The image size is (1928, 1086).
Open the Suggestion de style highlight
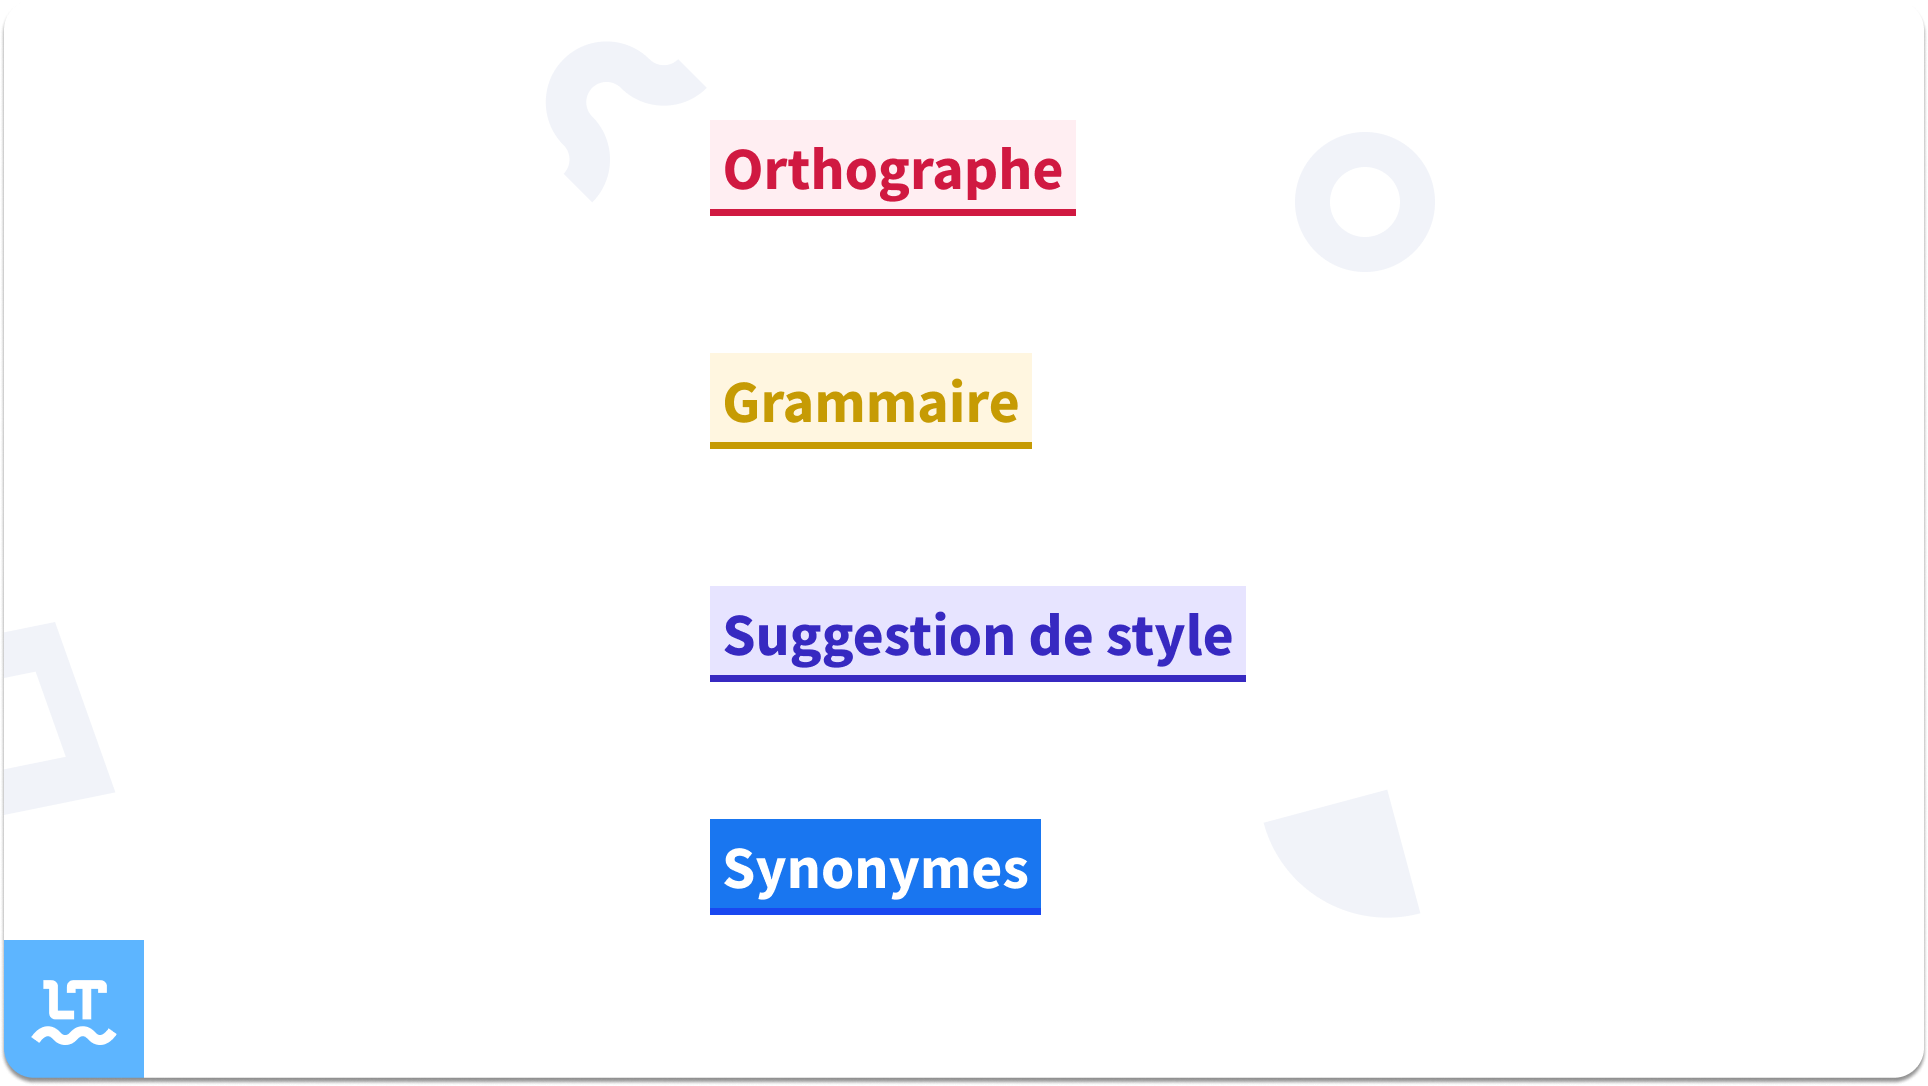(978, 634)
